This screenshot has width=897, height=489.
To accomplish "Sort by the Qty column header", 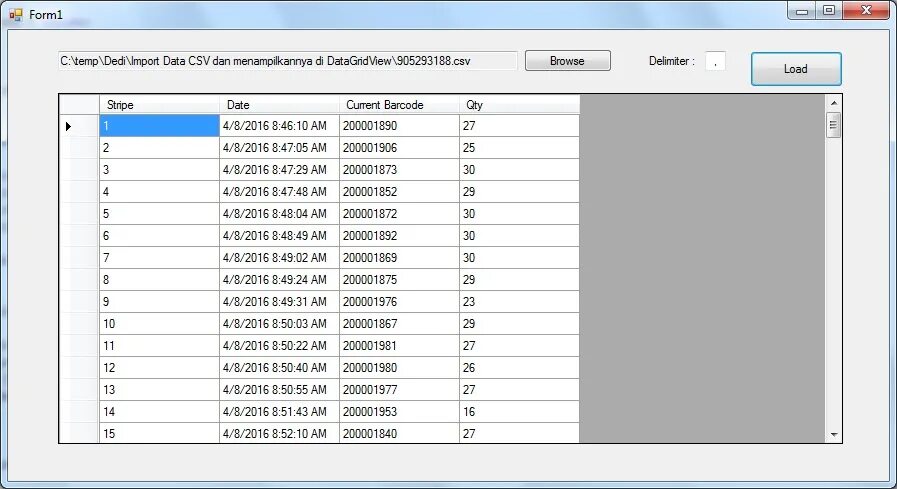I will (x=519, y=105).
